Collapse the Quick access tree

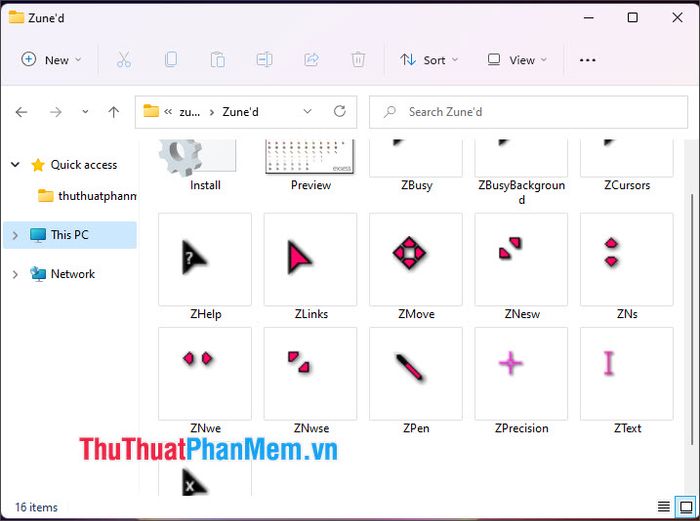15,165
